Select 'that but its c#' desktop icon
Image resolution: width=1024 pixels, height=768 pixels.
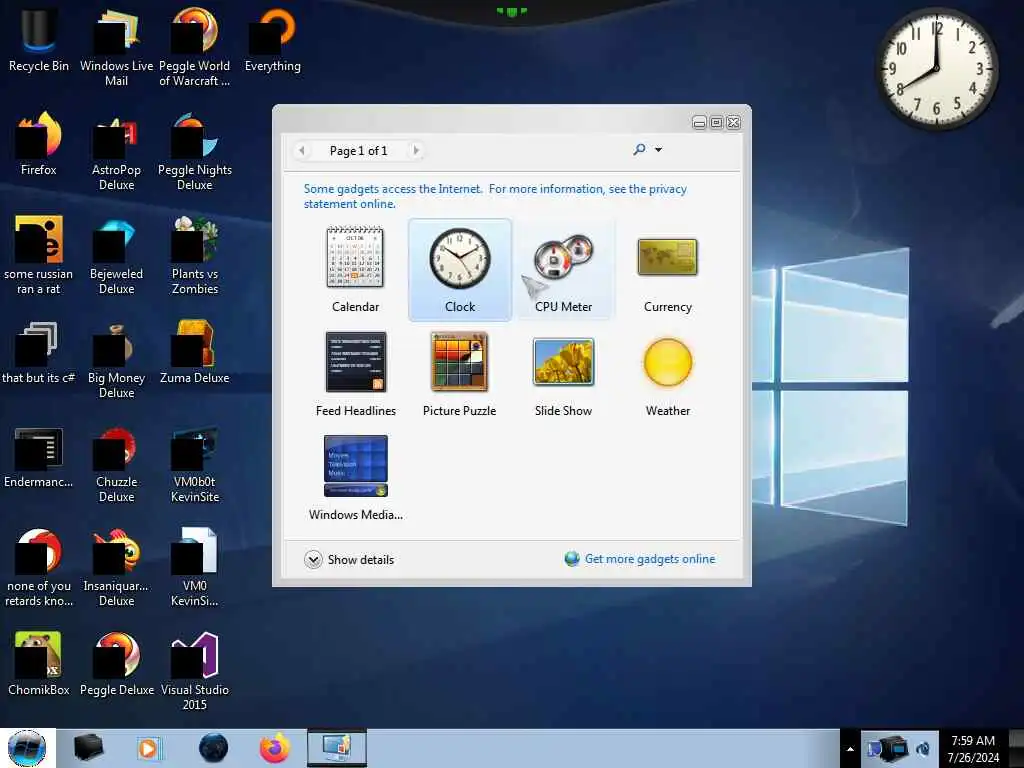(39, 353)
